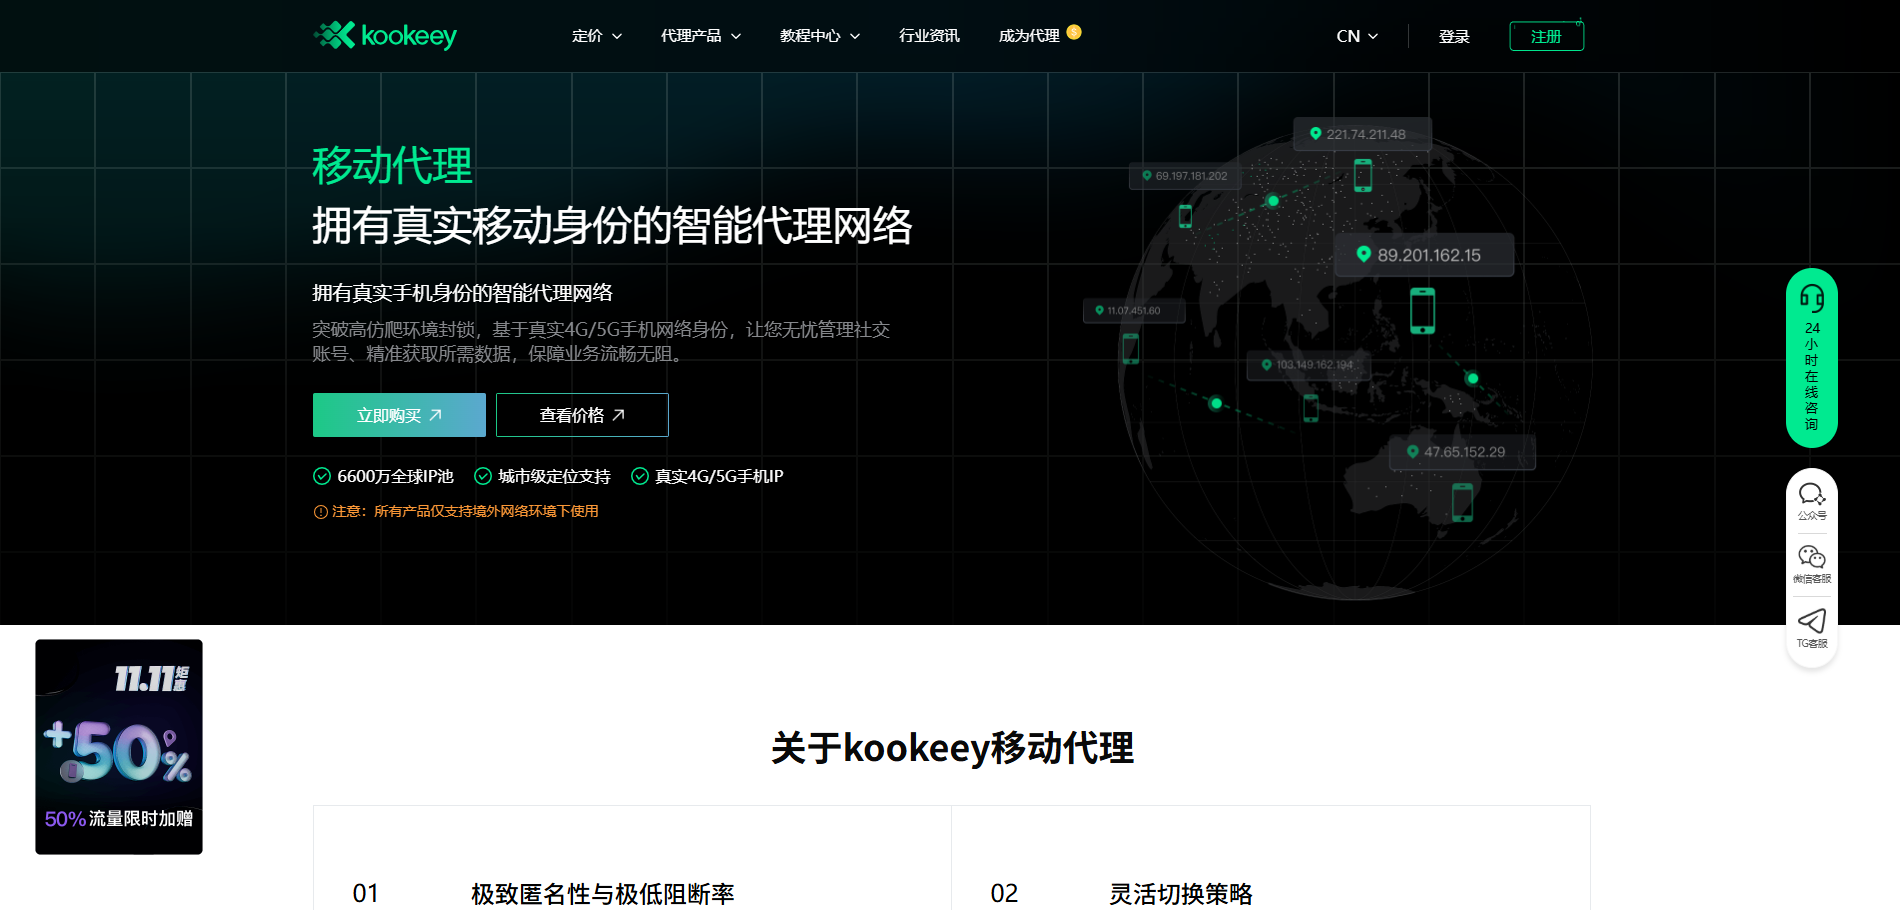Click the checkmark icon beside 6600万全球IP池
The height and width of the screenshot is (910, 1900).
click(x=322, y=476)
